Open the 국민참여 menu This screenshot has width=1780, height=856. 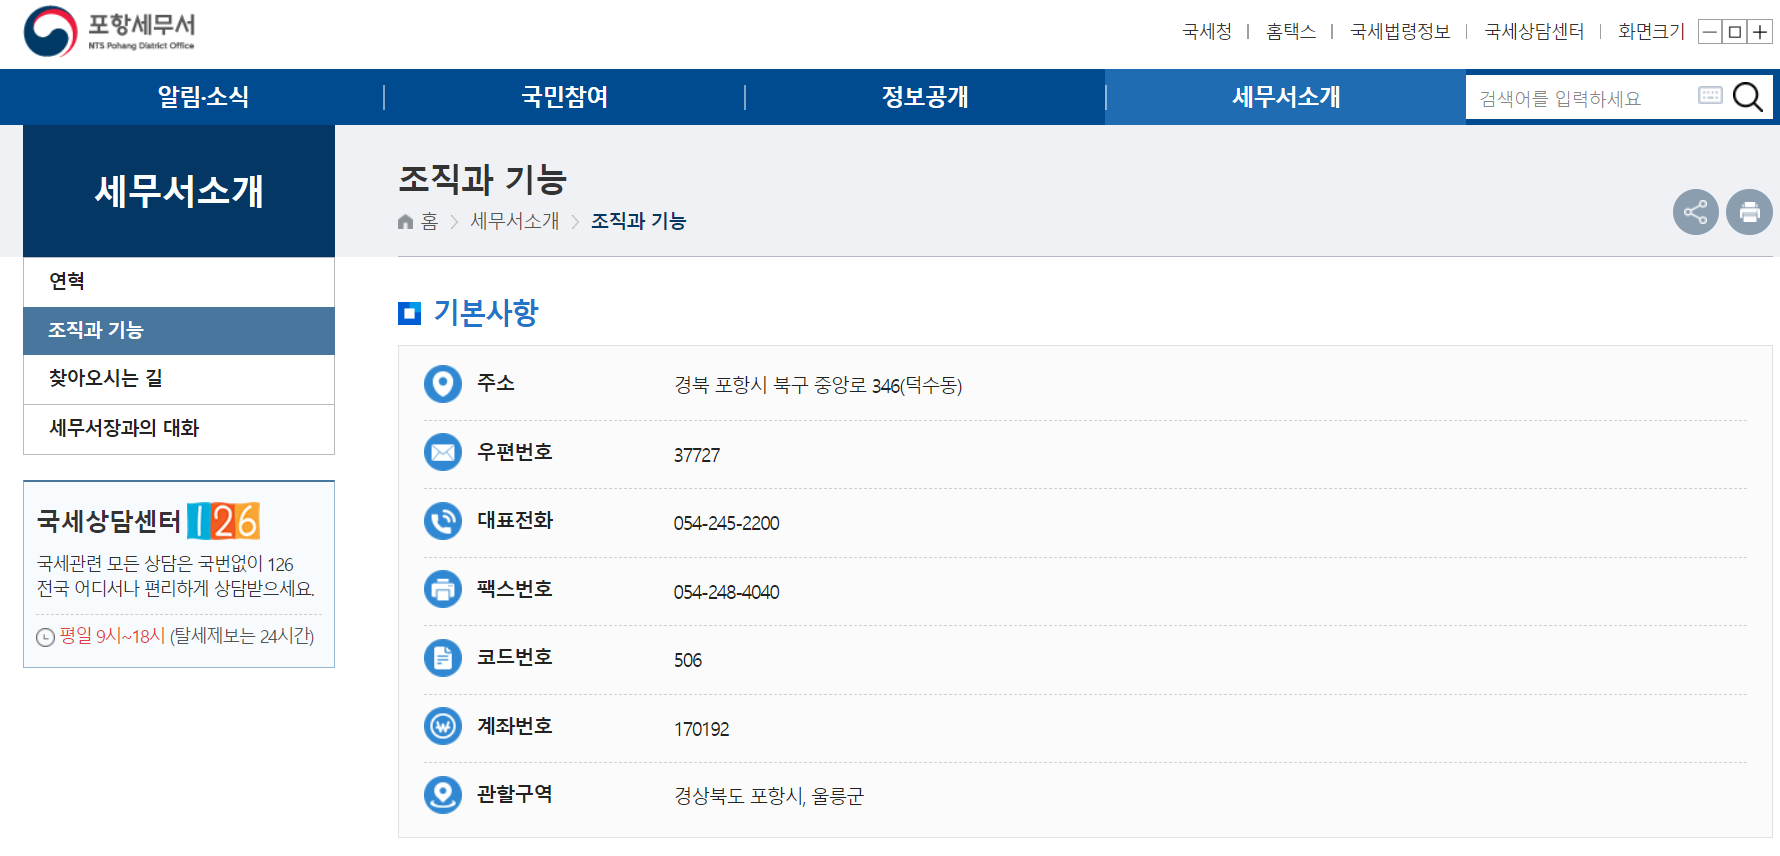[565, 97]
